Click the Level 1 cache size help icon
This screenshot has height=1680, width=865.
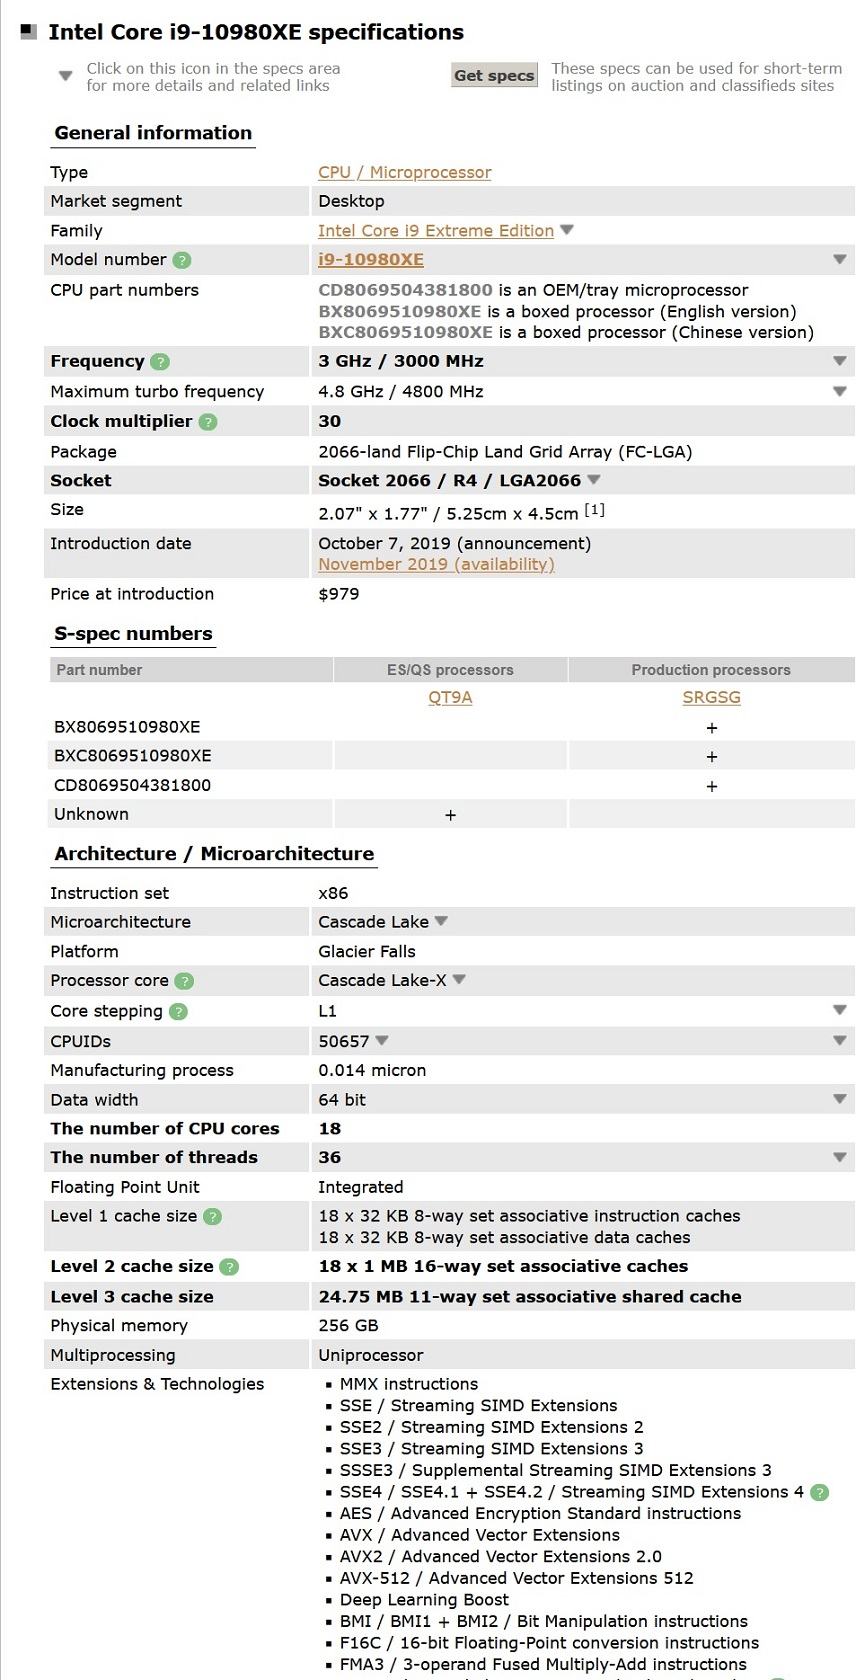[x=212, y=1217]
